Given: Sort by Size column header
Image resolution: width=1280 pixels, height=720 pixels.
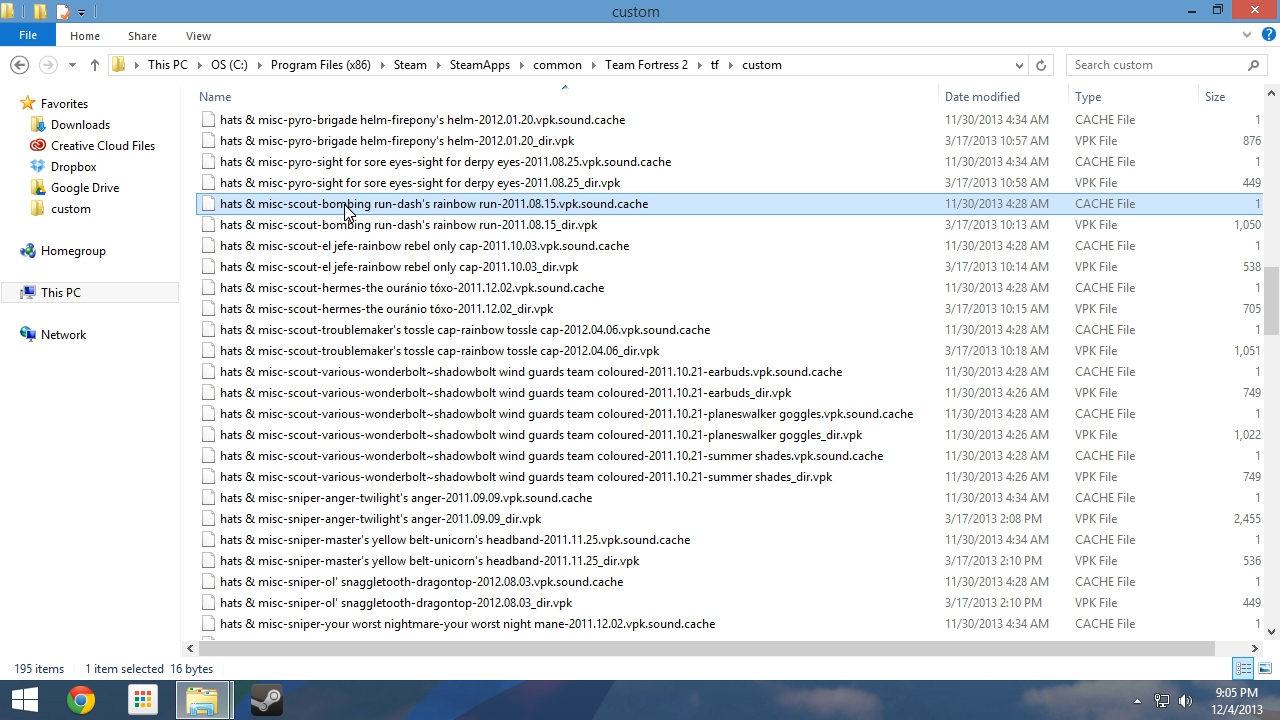Looking at the screenshot, I should (1215, 97).
